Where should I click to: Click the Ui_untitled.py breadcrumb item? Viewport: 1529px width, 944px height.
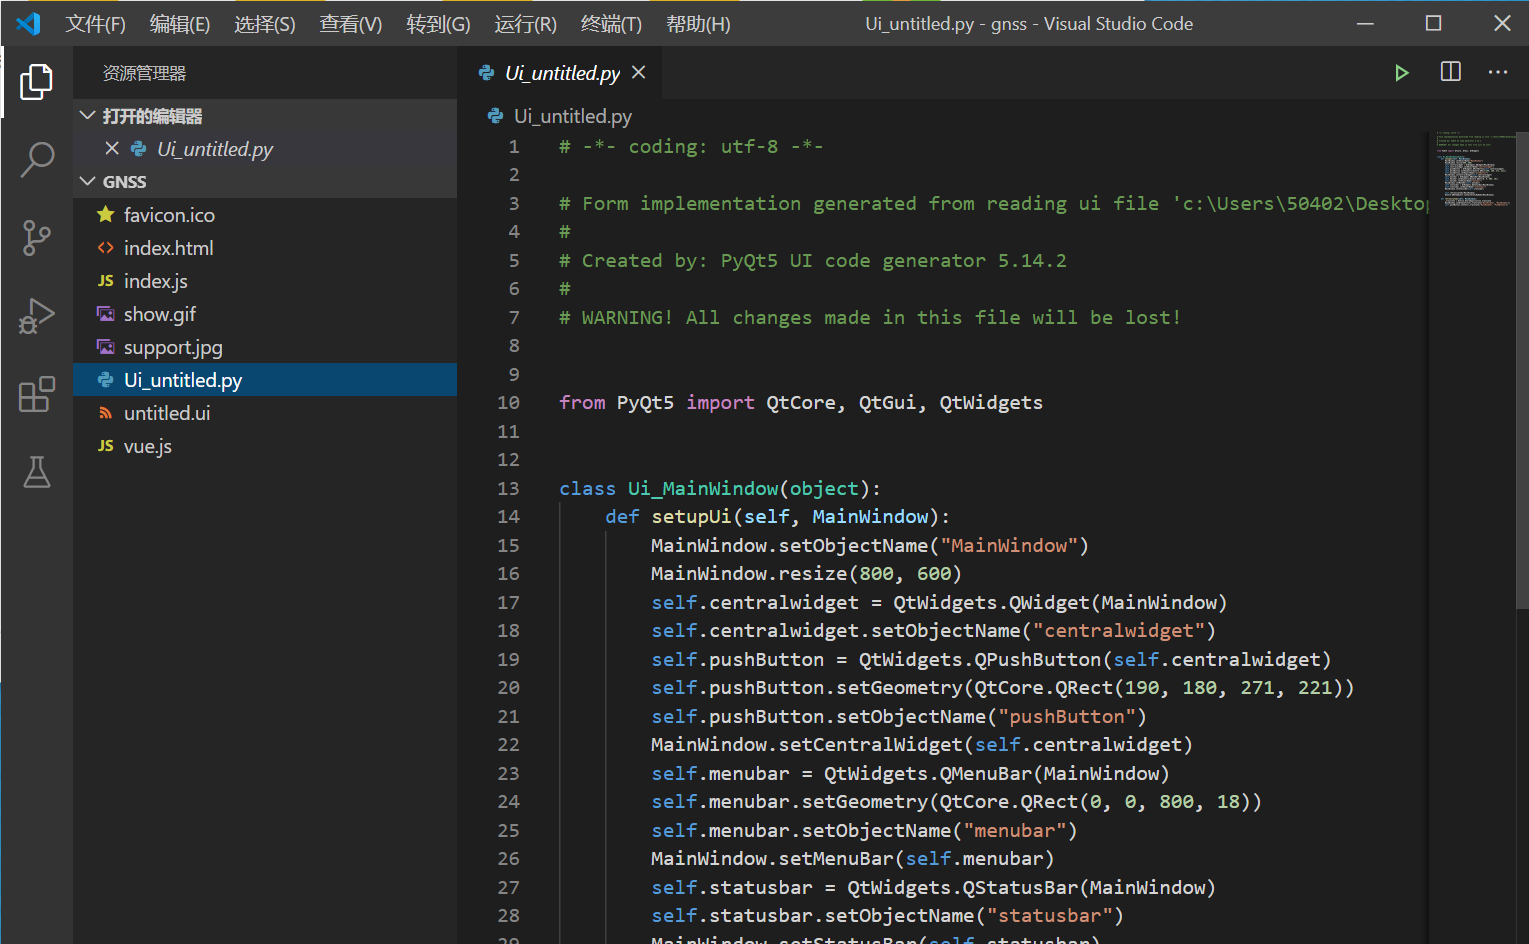(572, 117)
